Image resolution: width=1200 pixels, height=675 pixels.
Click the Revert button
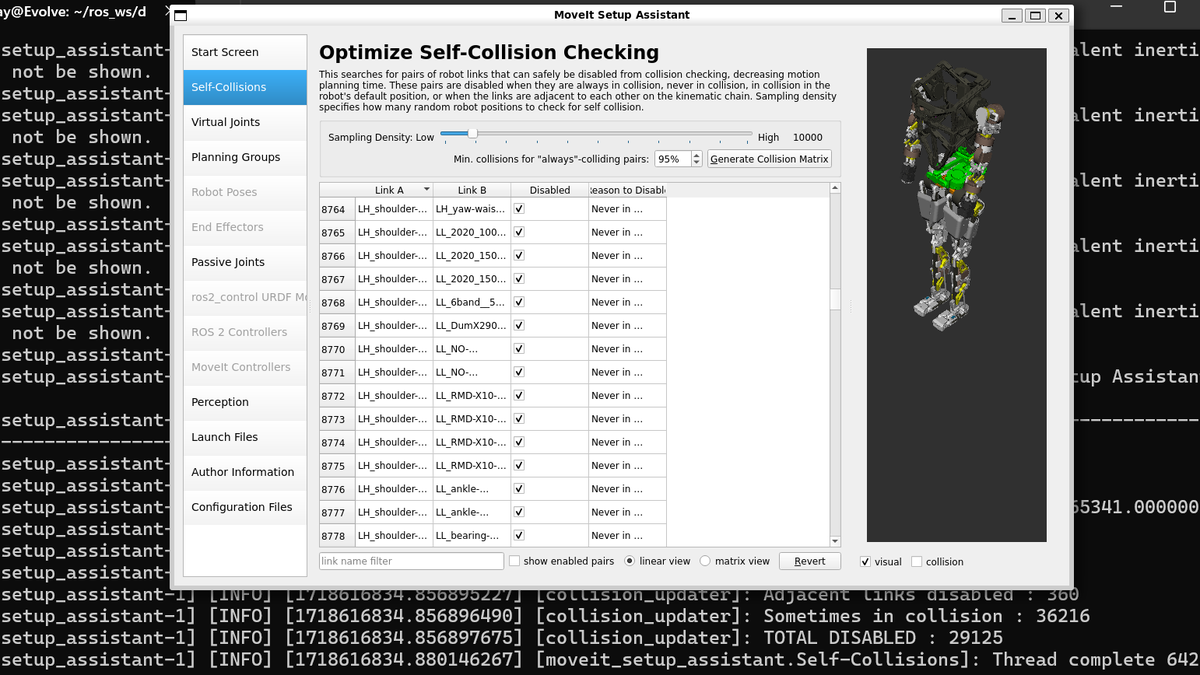[810, 561]
